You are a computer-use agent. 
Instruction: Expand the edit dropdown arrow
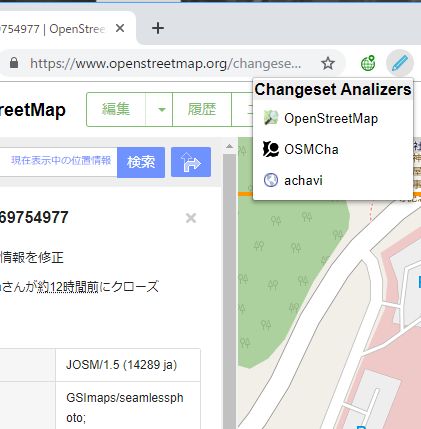[x=159, y=109]
